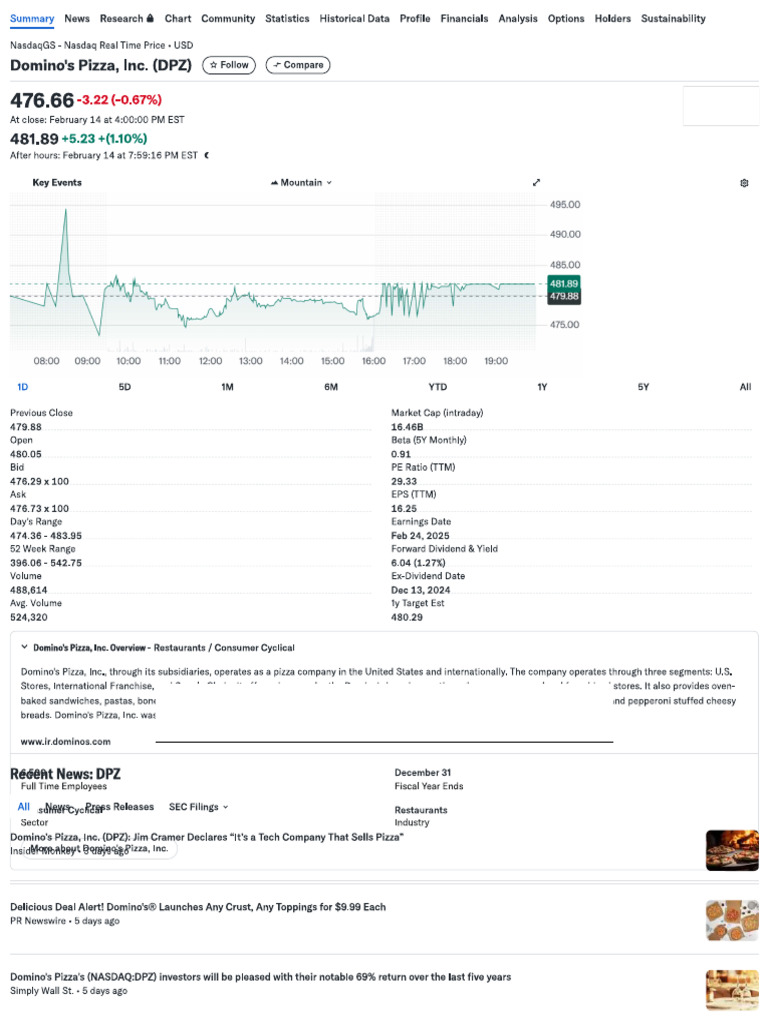The image size is (768, 1024).
Task: Expand the chart to full screen
Action: (x=536, y=183)
